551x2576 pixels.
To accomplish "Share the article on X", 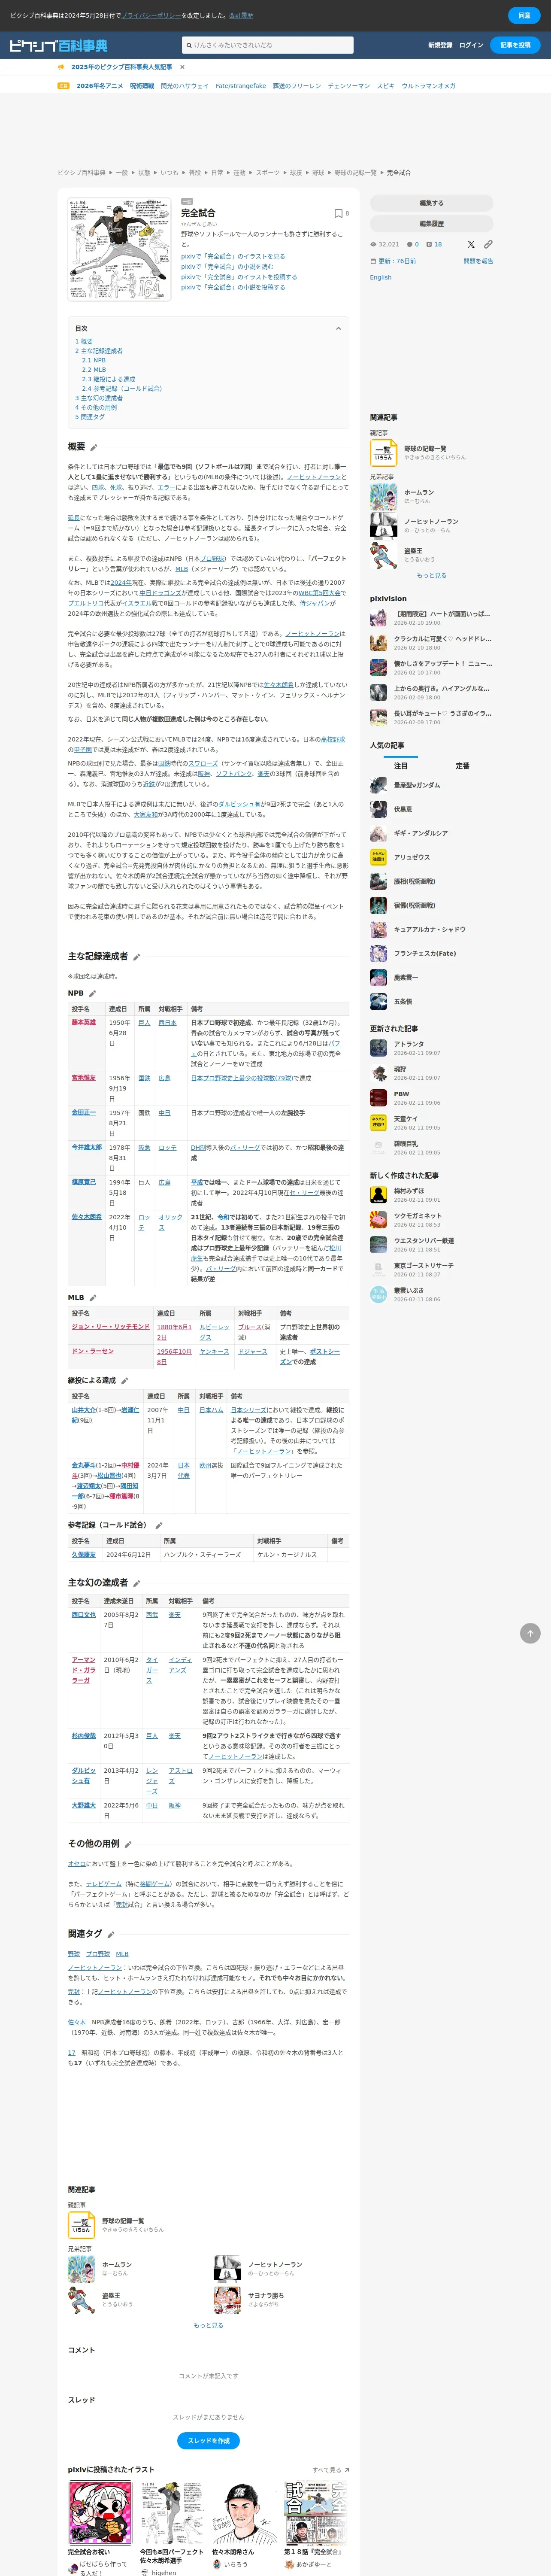I will pyautogui.click(x=471, y=244).
